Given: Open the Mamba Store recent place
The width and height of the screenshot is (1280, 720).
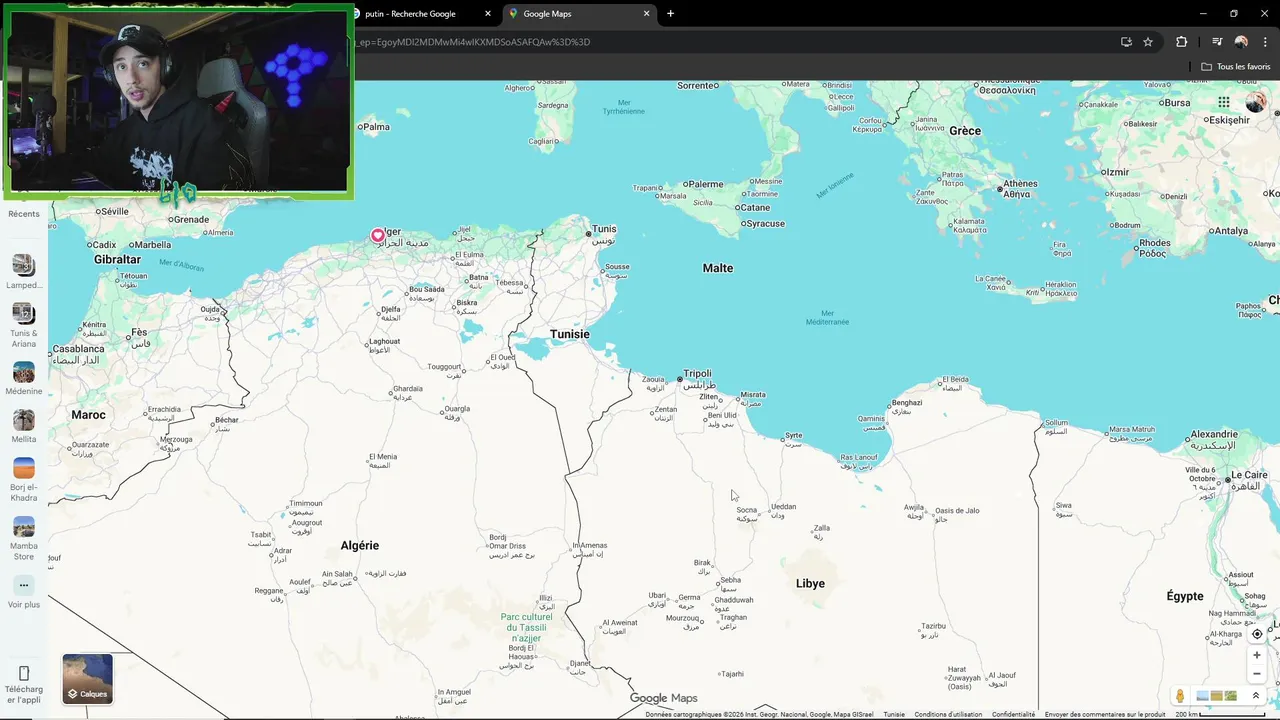Looking at the screenshot, I should [x=24, y=538].
